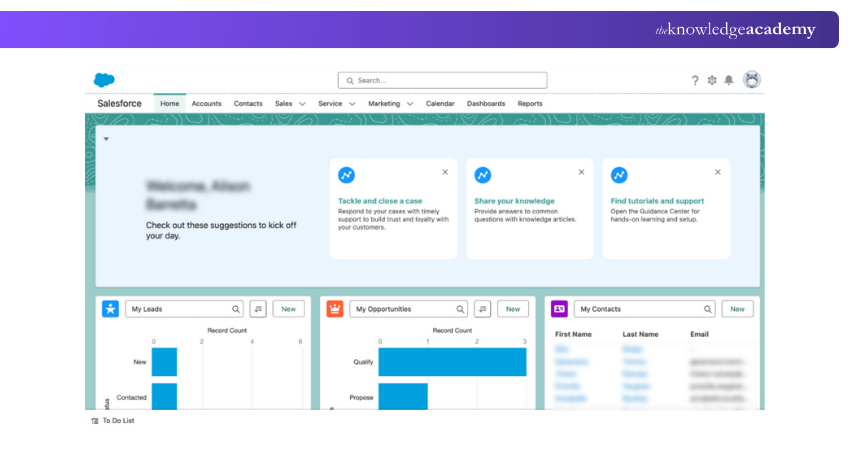Click the Salesforce app name label

pos(119,104)
